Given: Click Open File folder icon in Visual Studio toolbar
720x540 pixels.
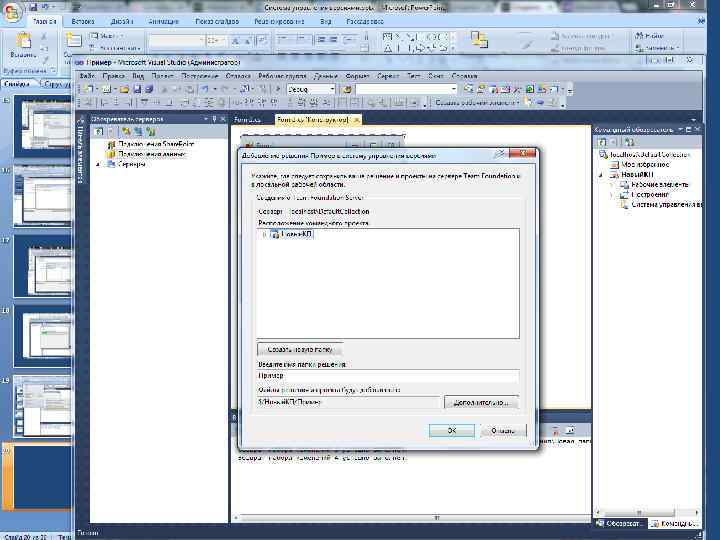Looking at the screenshot, I should tap(124, 90).
